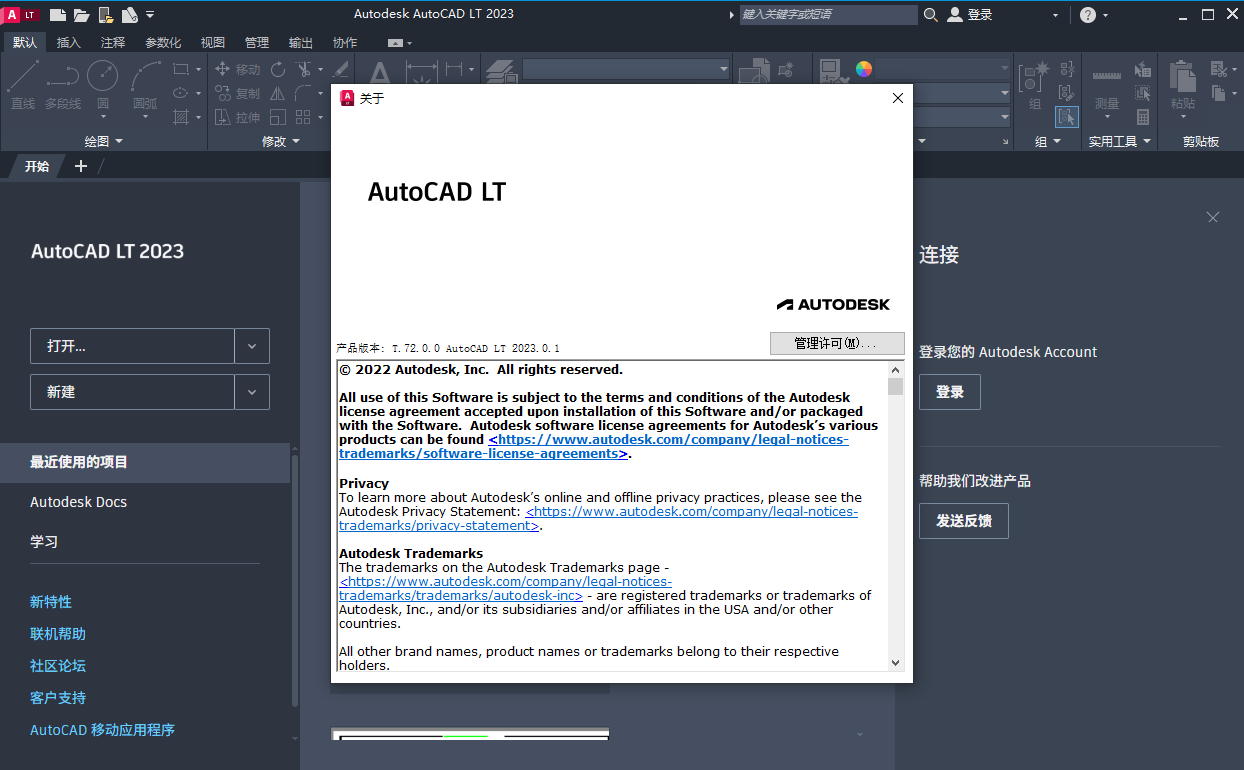Launch the QuickCalc calculator icon
This screenshot has width=1244, height=770.
point(1142,116)
